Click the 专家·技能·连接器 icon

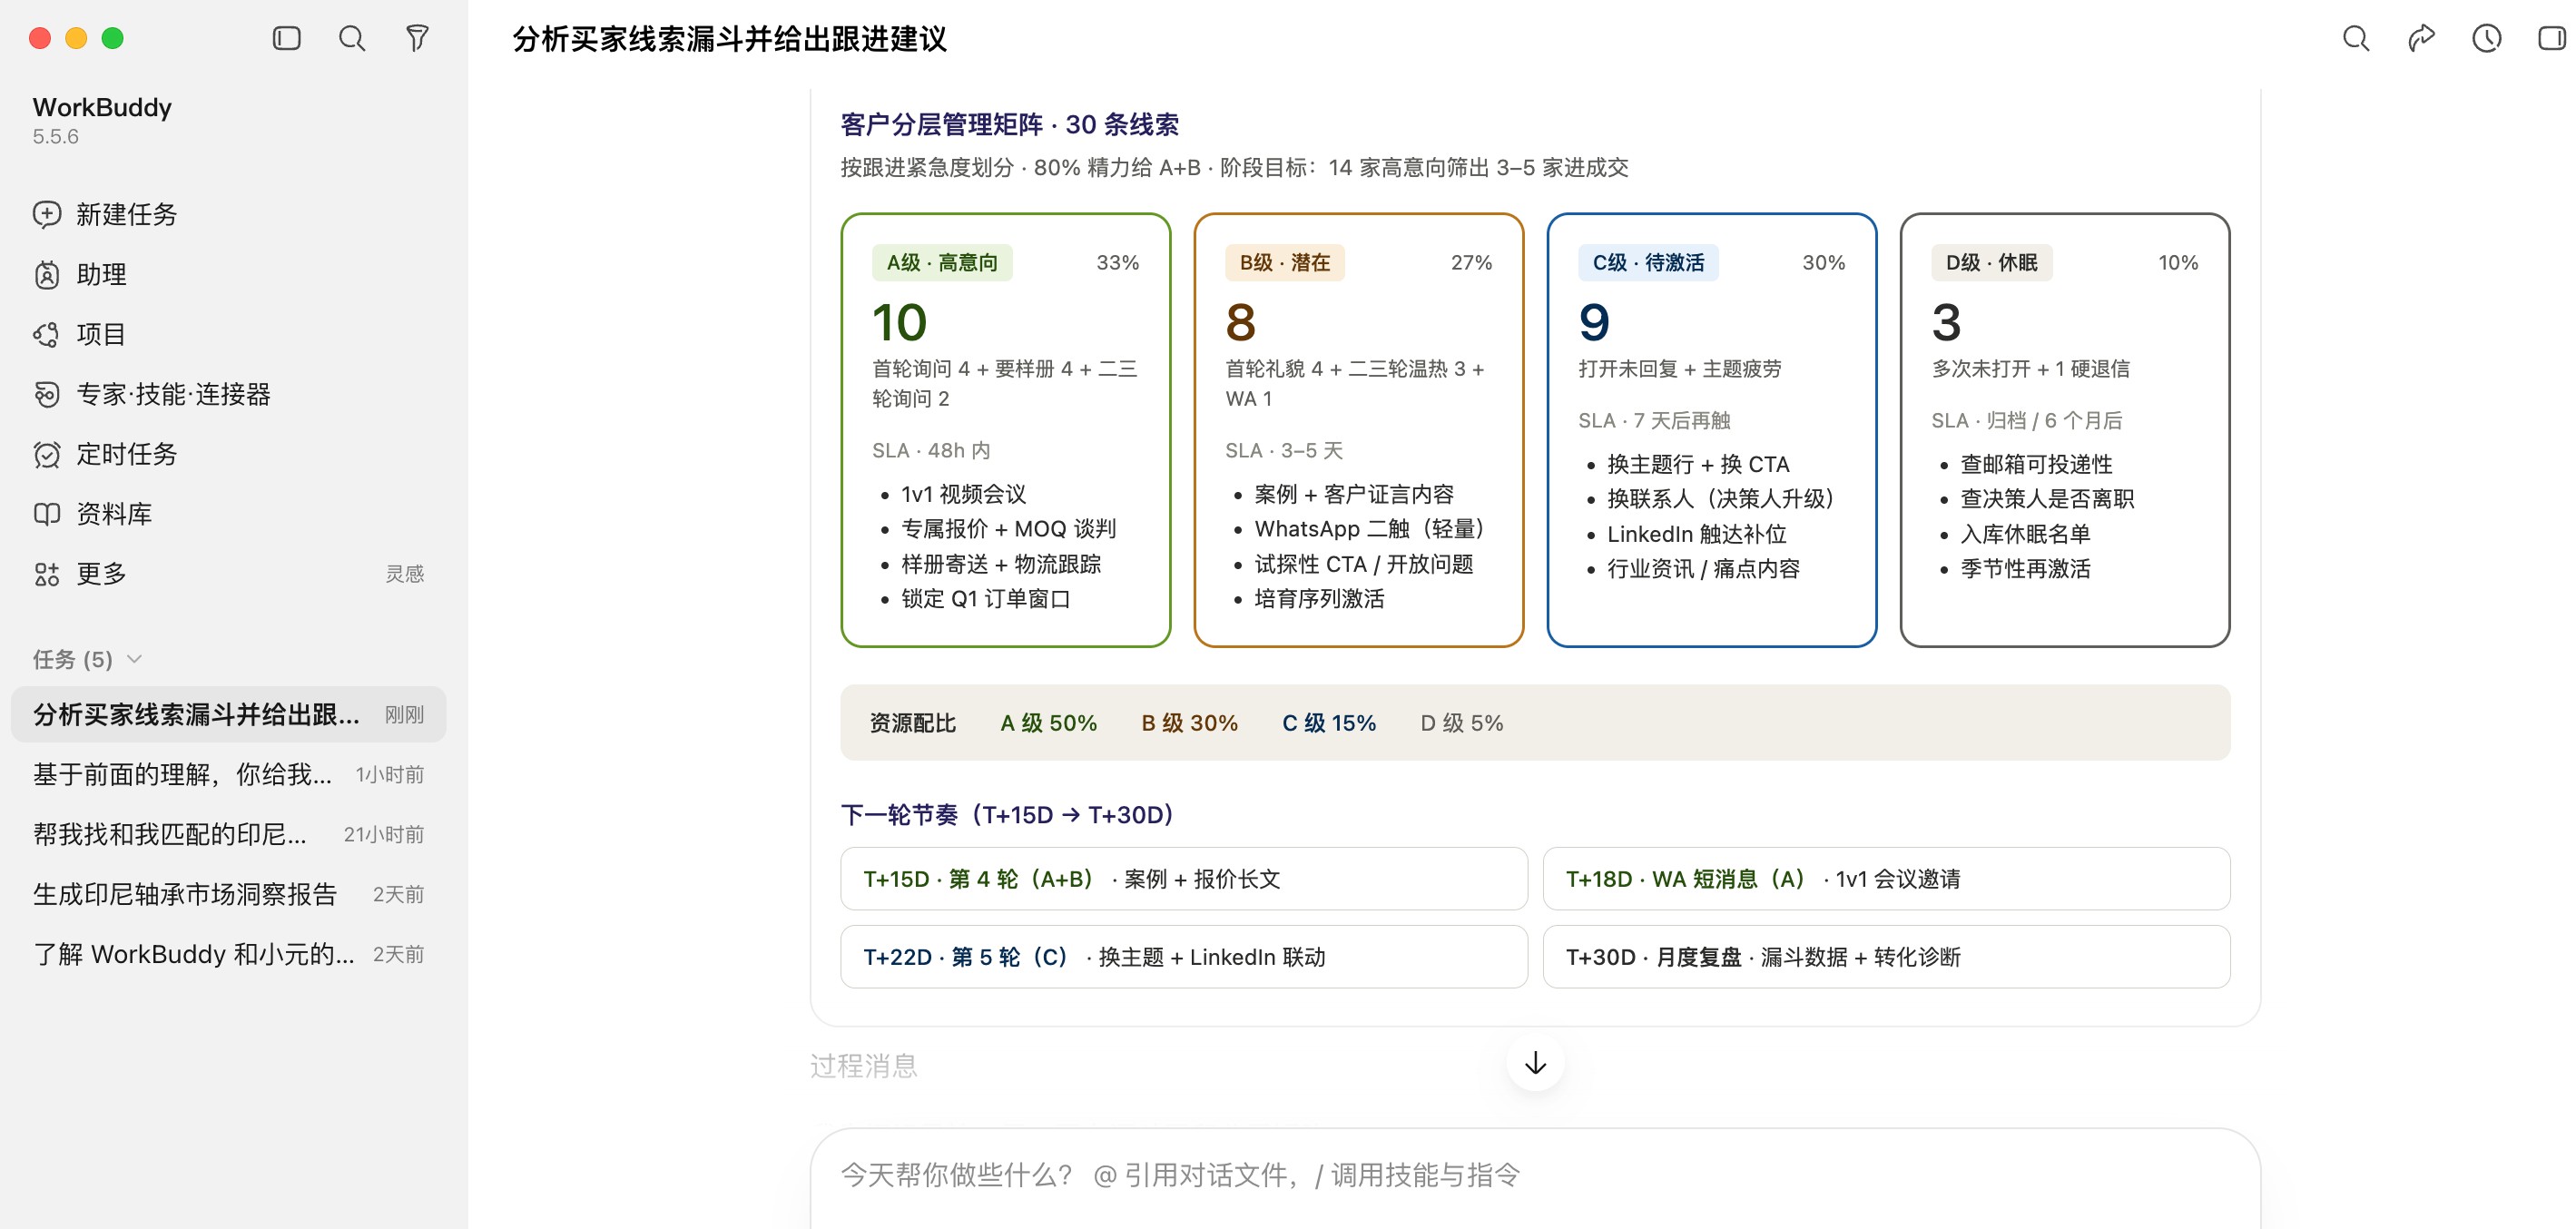point(47,394)
